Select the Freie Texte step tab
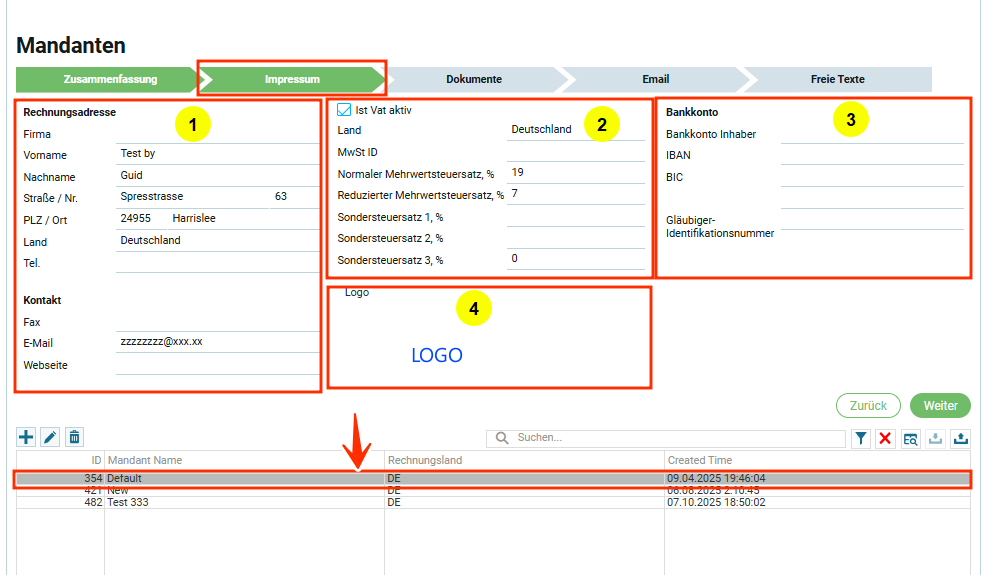Screen dimensions: 984x575 click(837, 79)
